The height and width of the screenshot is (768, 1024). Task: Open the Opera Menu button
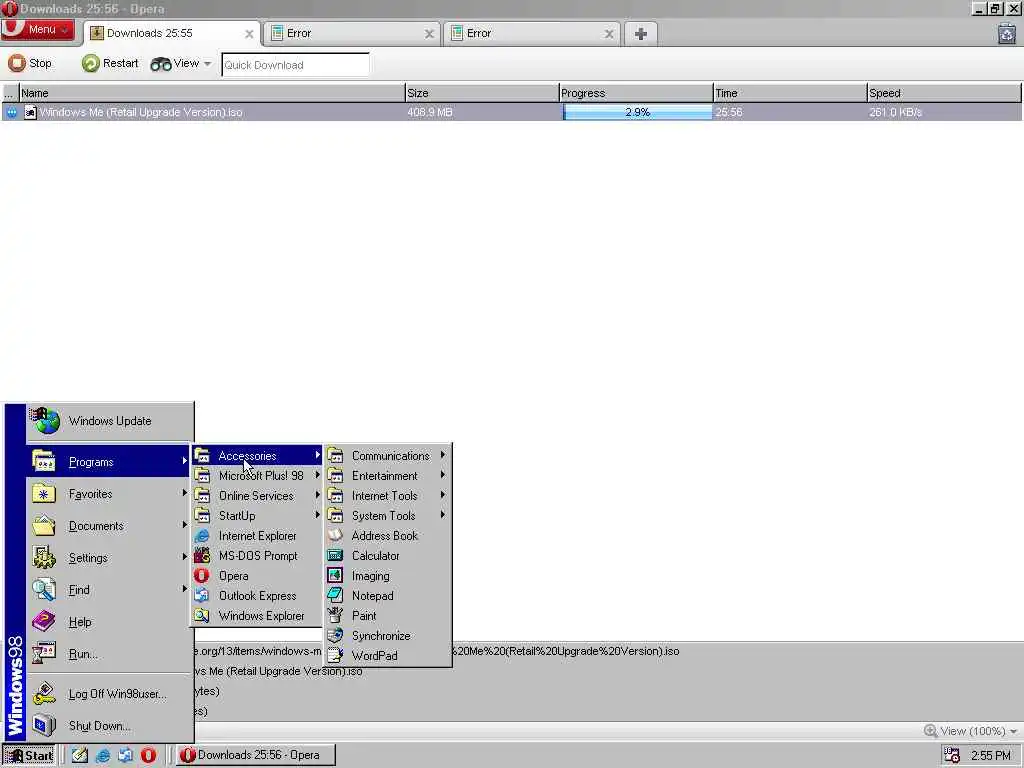click(38, 30)
